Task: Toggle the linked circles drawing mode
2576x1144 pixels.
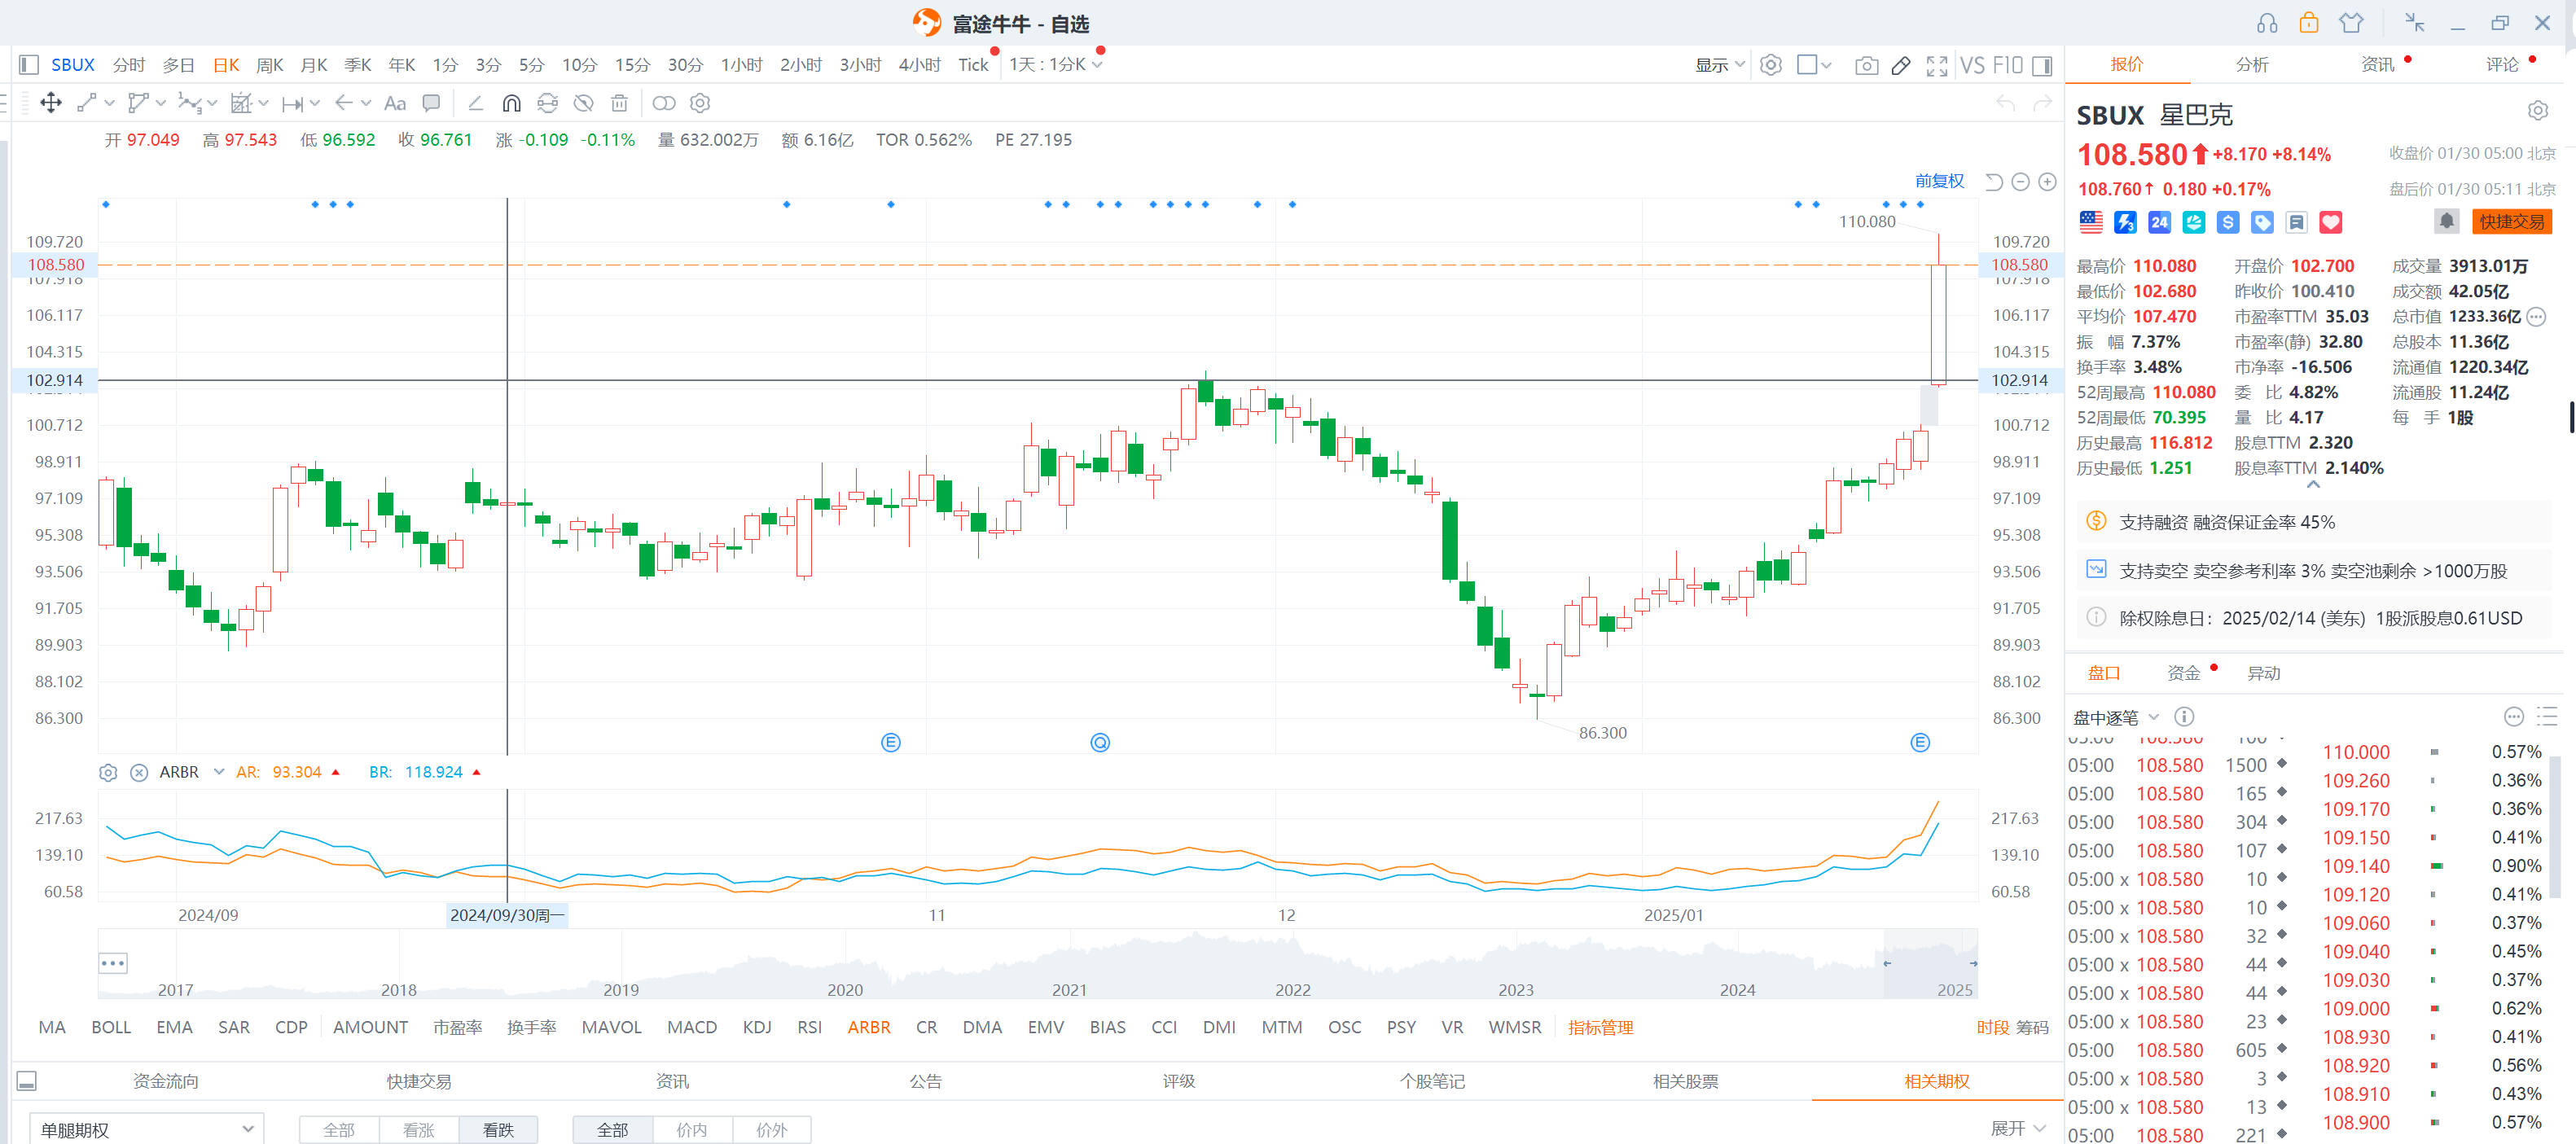Action: point(664,103)
